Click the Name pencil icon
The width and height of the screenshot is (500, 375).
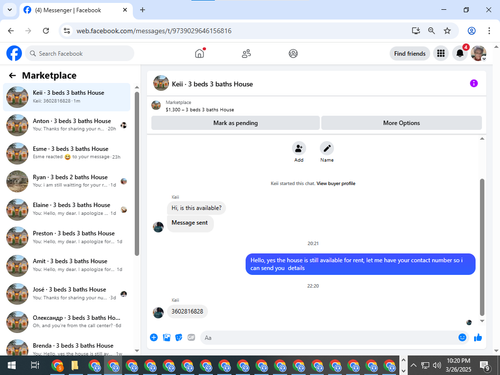click(327, 148)
